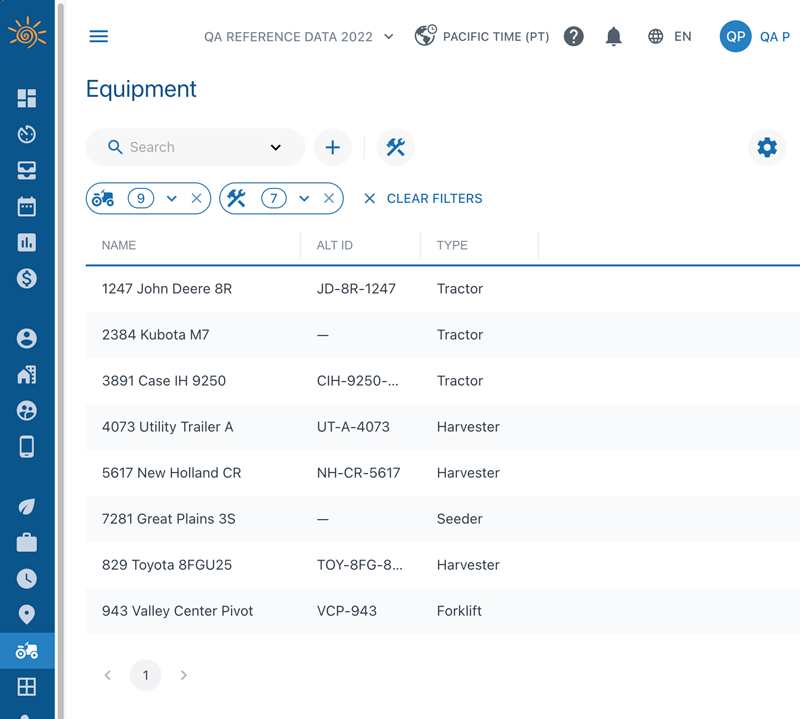Sort by the TYPE column header

[x=452, y=245]
